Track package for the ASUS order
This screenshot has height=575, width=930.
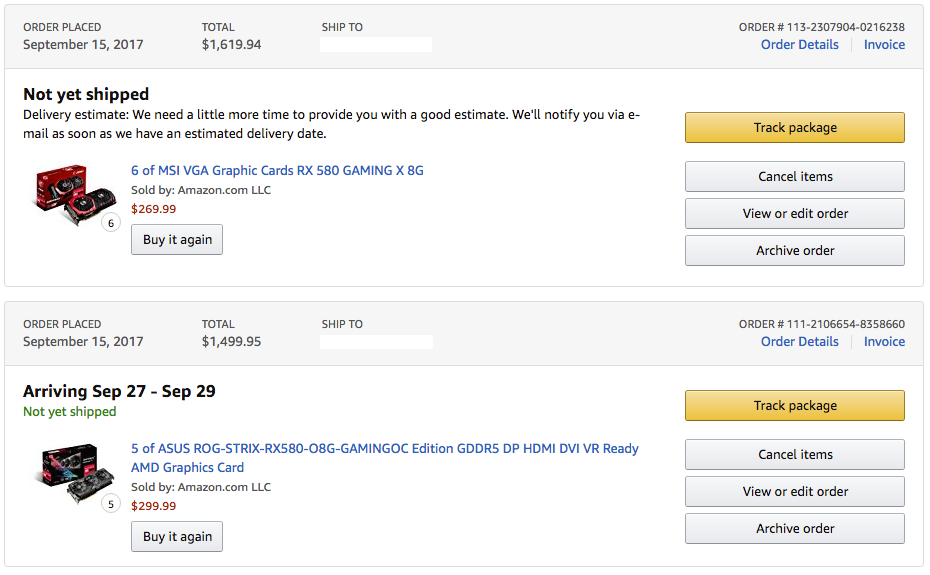coord(795,406)
